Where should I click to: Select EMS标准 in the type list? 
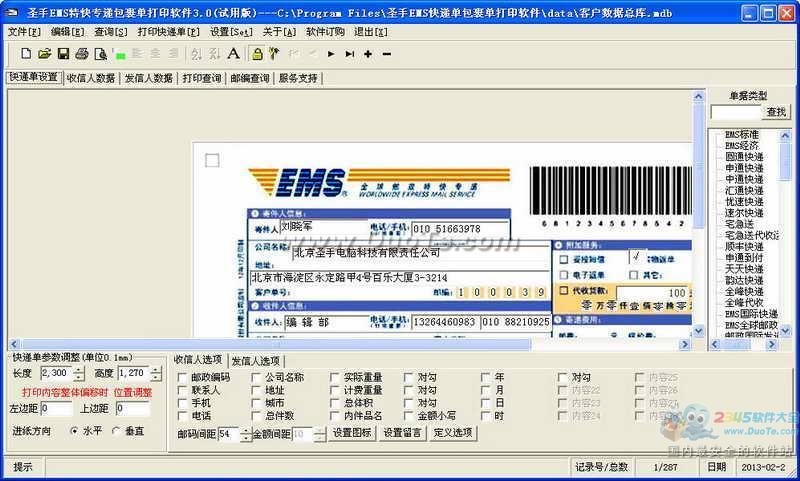[742, 135]
